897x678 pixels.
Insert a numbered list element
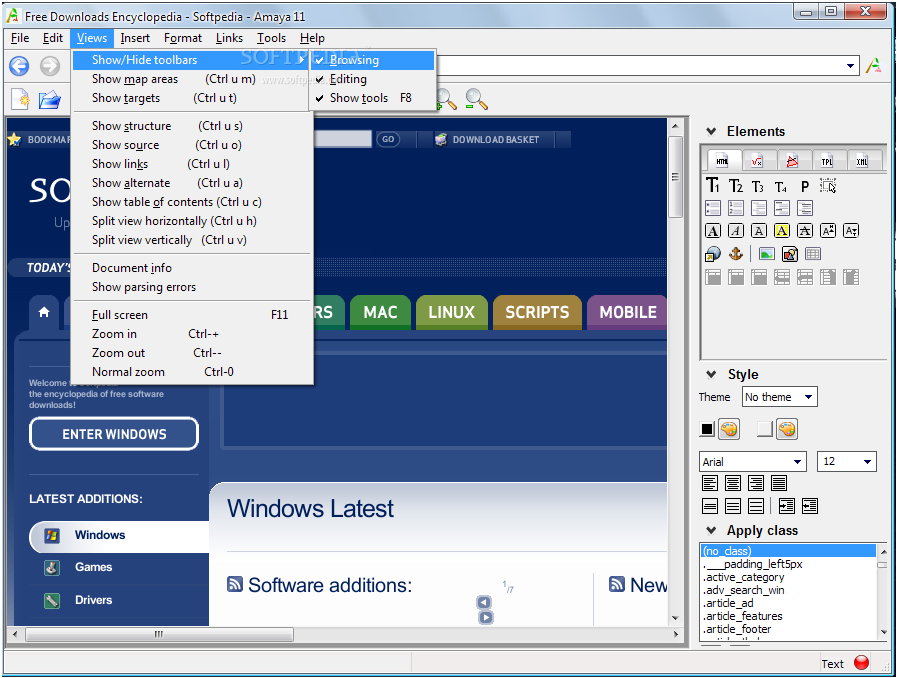pos(736,208)
